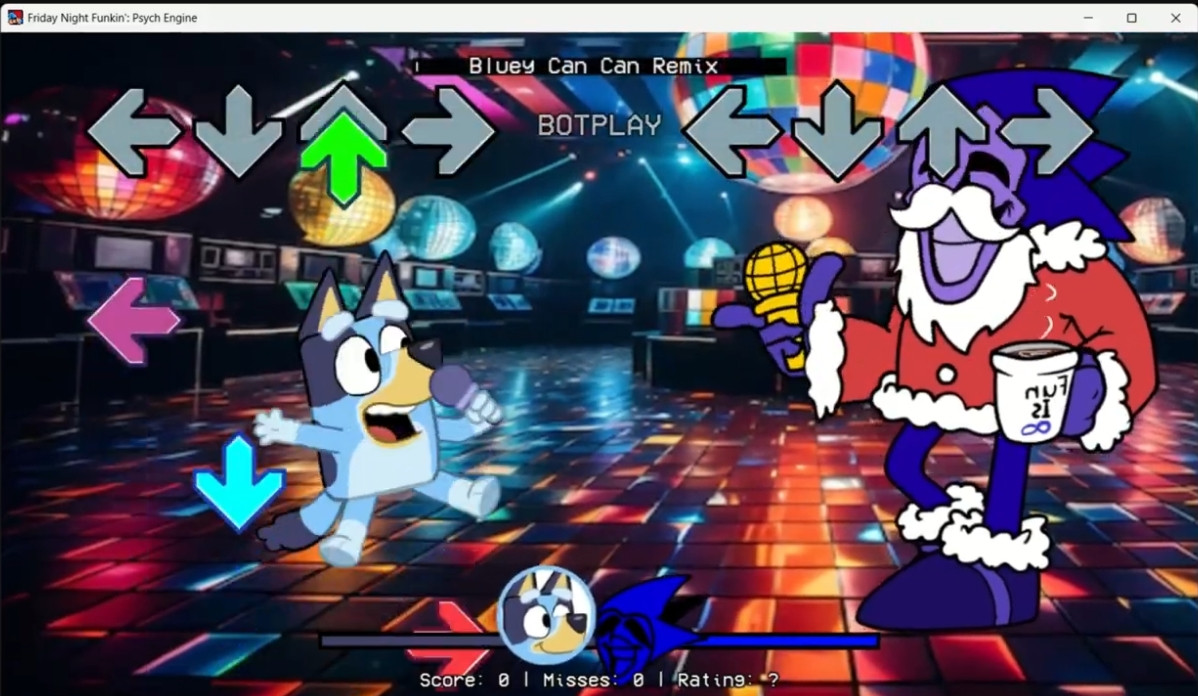Click the player-side right arrow receptor
The image size is (1198, 696).
[449, 131]
